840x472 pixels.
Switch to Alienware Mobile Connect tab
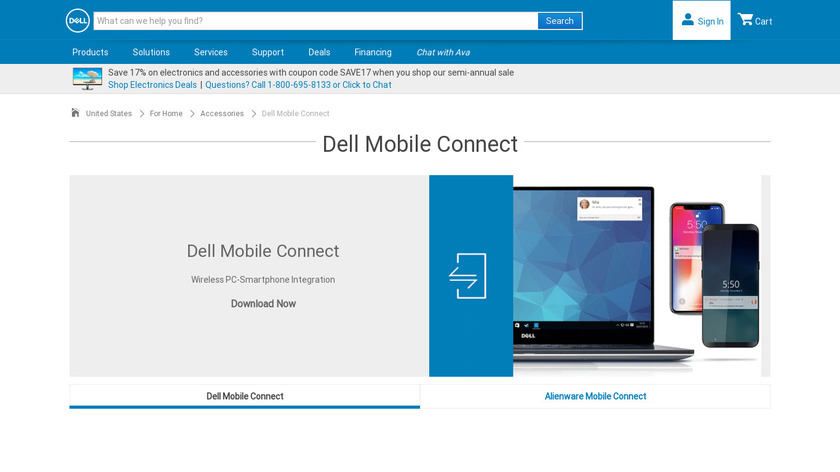click(x=595, y=396)
